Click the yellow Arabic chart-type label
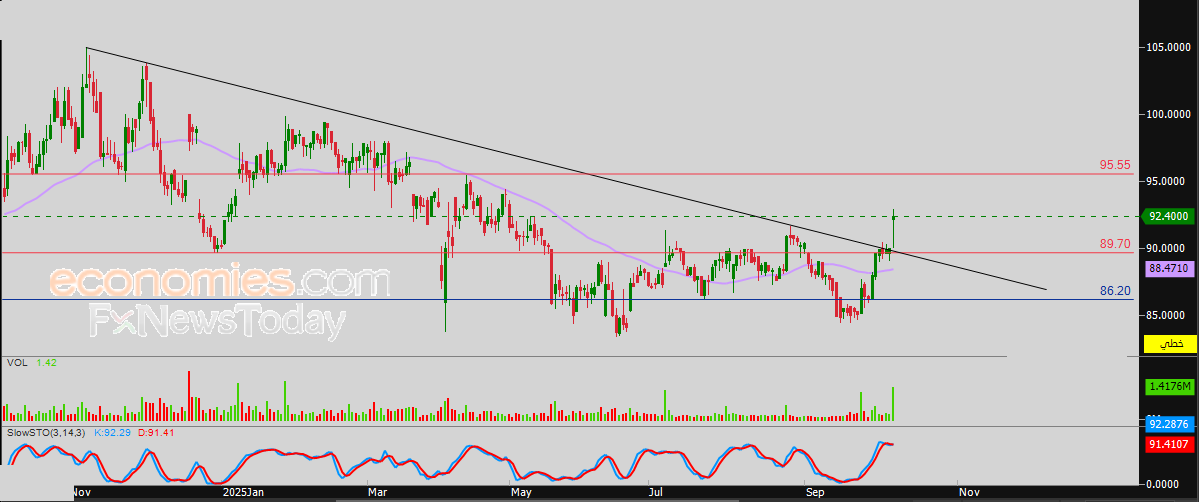 (1169, 344)
